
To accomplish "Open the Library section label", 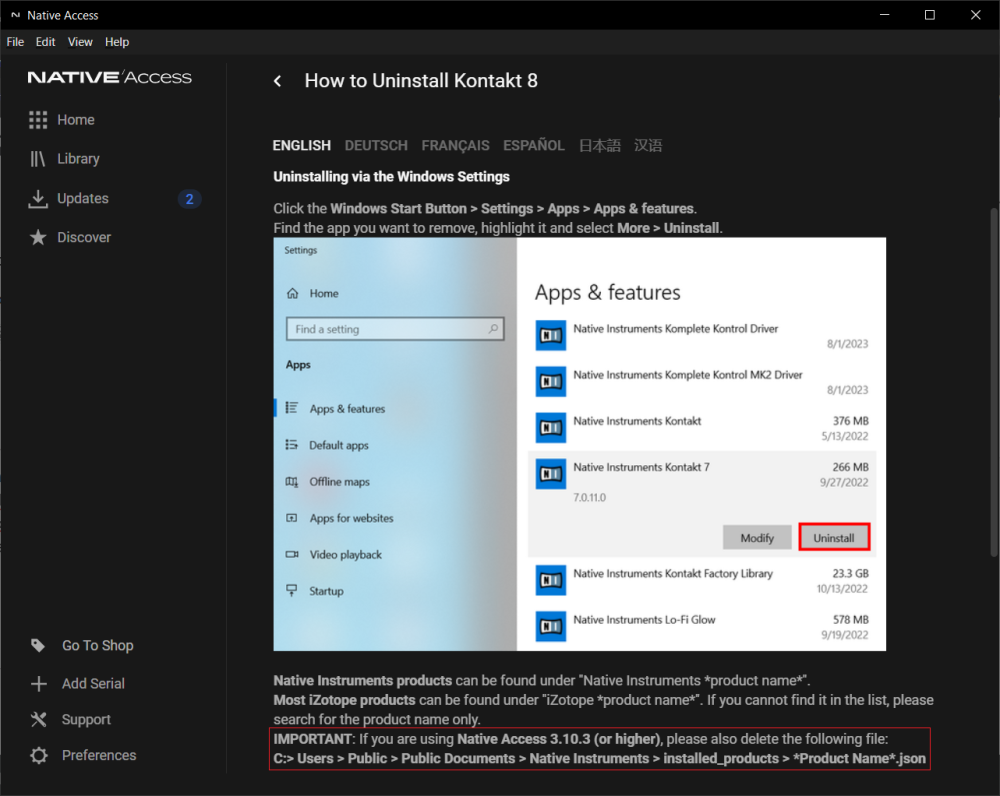I will pyautogui.click(x=78, y=159).
